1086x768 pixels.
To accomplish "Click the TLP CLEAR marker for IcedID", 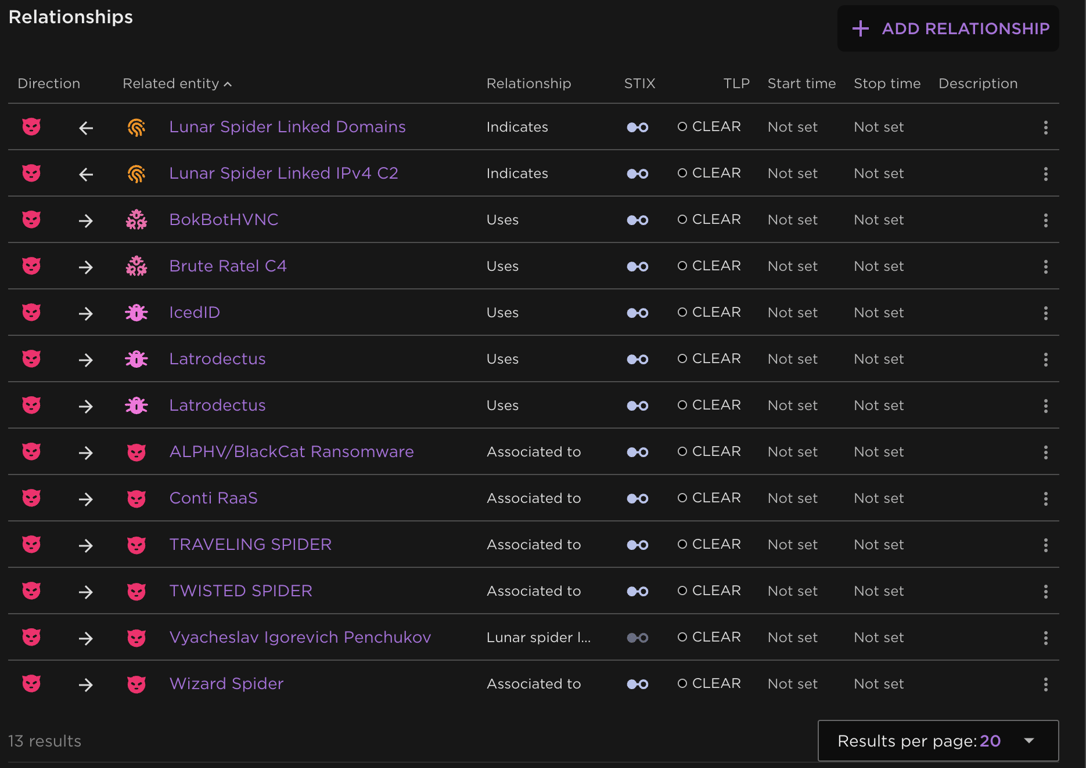I will 709,313.
